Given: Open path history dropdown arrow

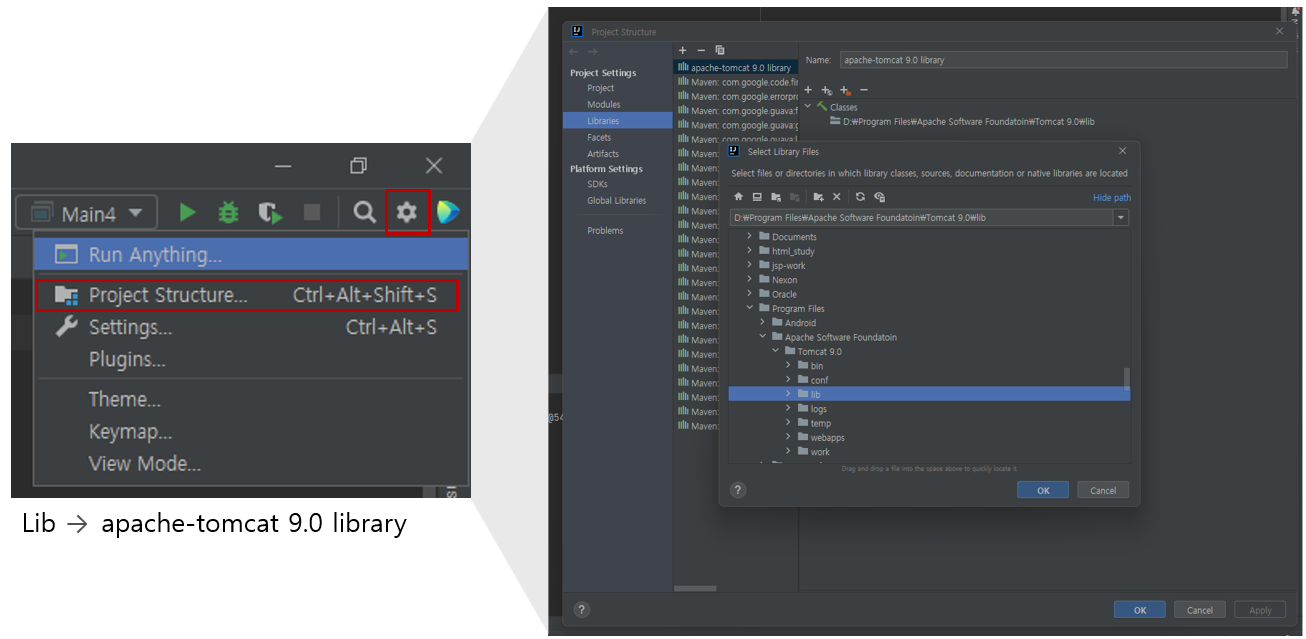Looking at the screenshot, I should pos(1121,217).
